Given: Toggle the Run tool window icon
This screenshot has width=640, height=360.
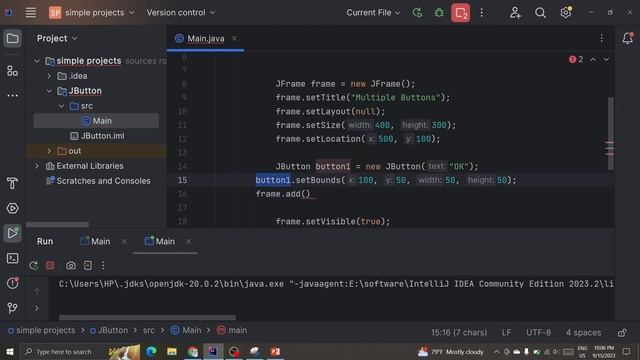Looking at the screenshot, I should [12, 233].
